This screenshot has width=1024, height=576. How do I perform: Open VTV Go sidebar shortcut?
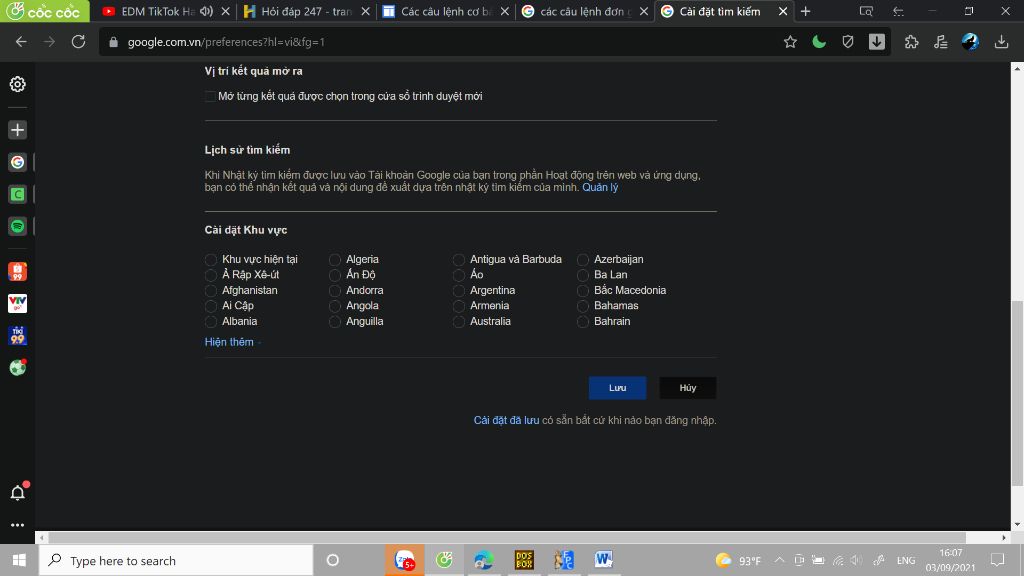[x=18, y=304]
